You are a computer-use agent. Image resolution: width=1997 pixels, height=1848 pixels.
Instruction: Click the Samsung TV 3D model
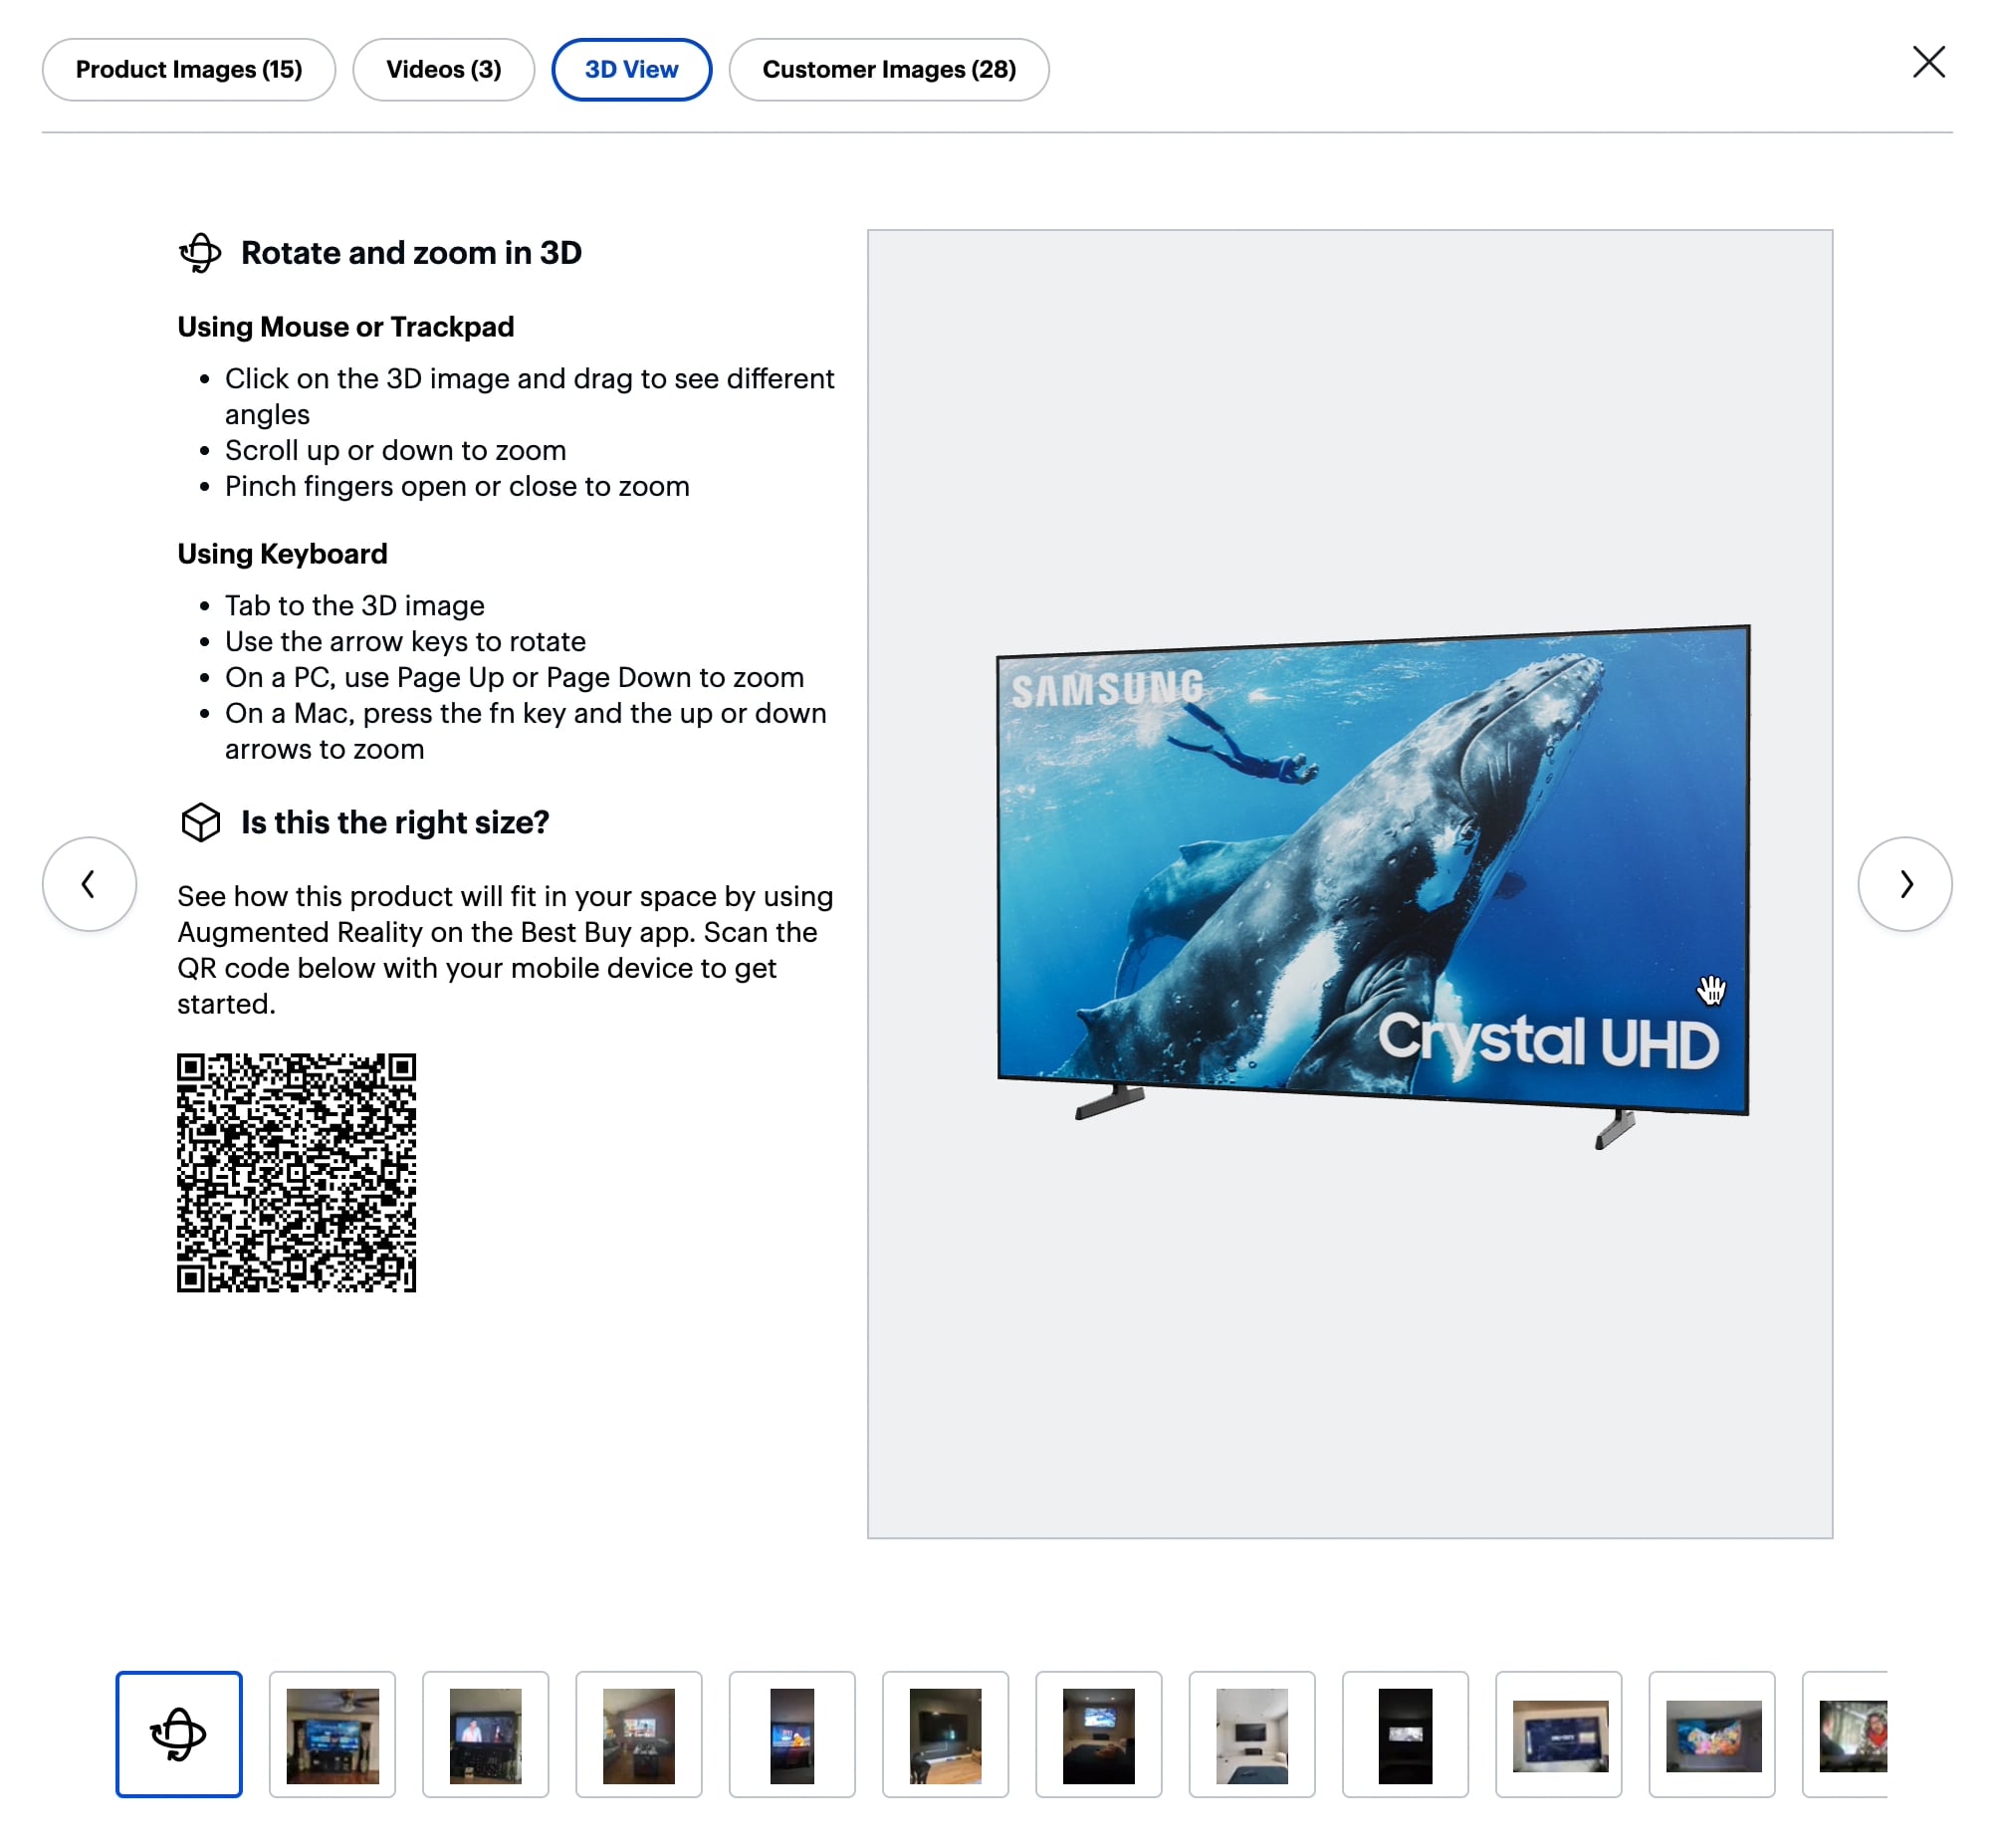[x=1372, y=885]
